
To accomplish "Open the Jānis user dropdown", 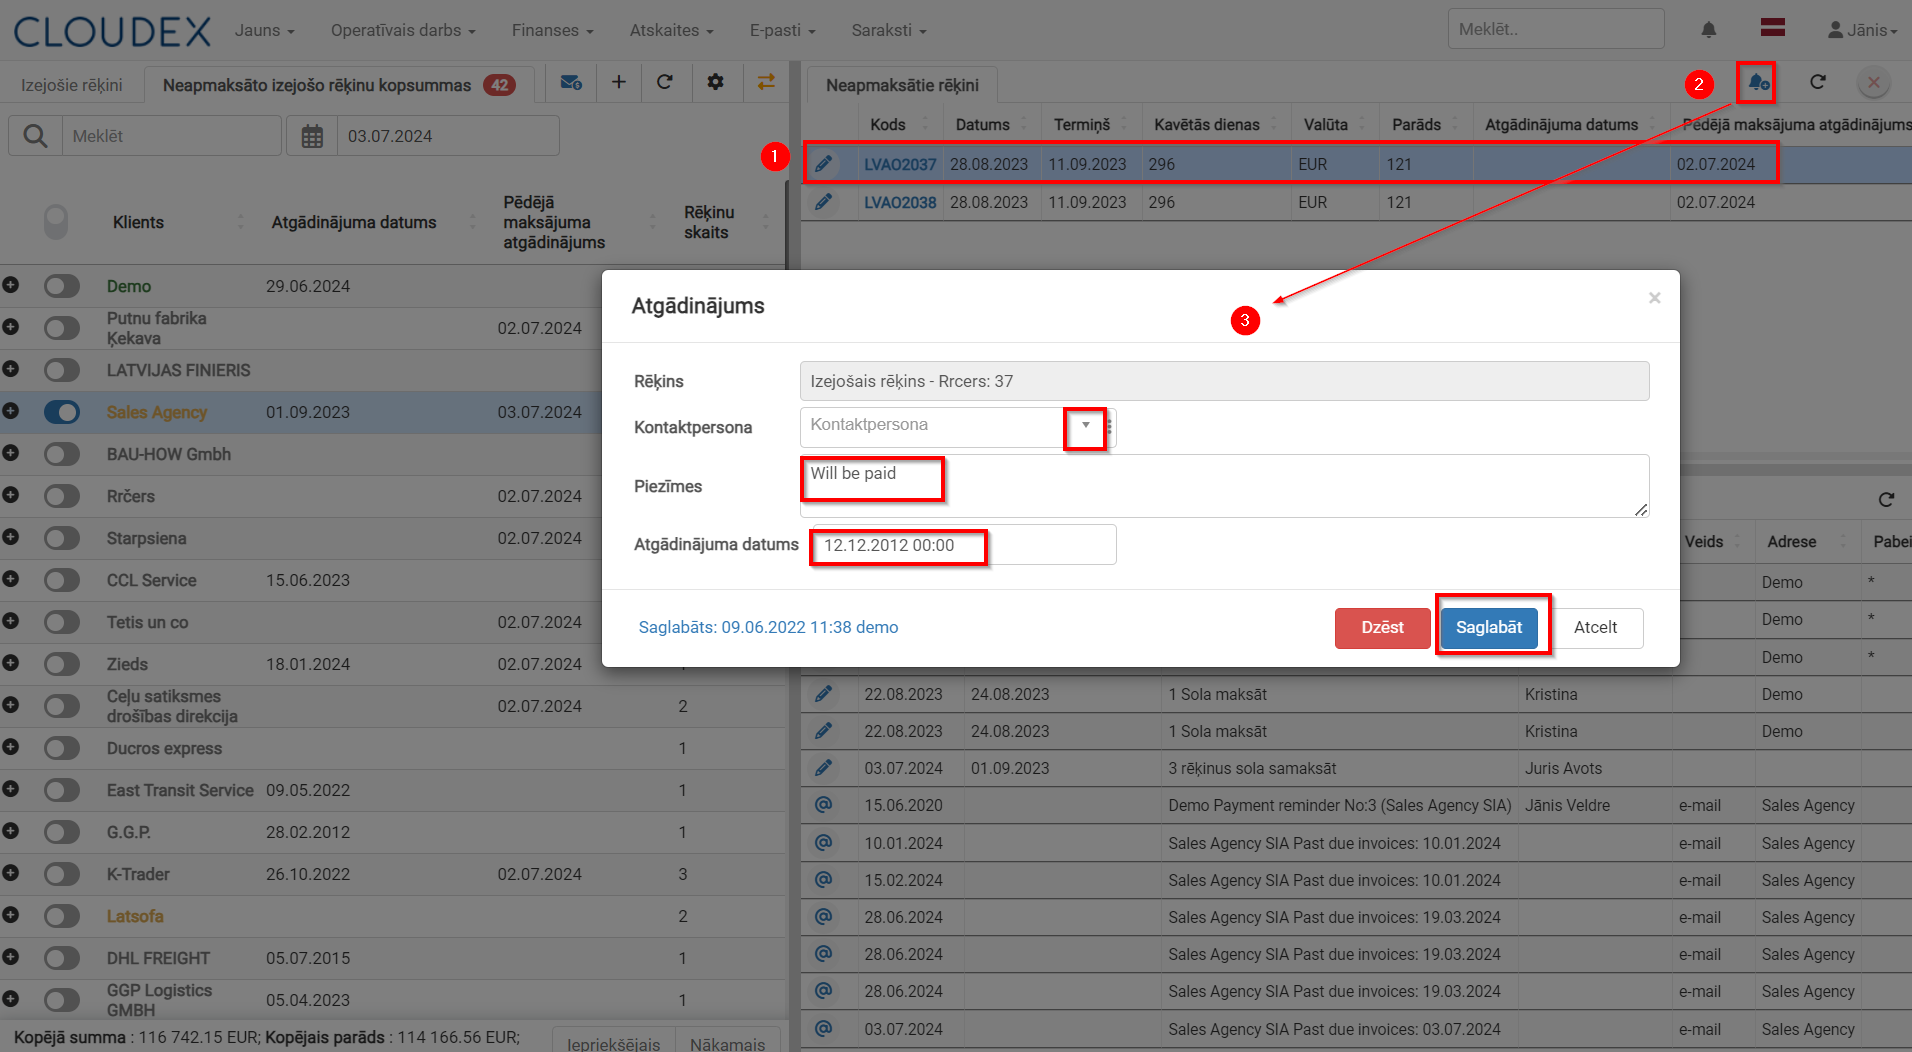I will (x=1862, y=30).
